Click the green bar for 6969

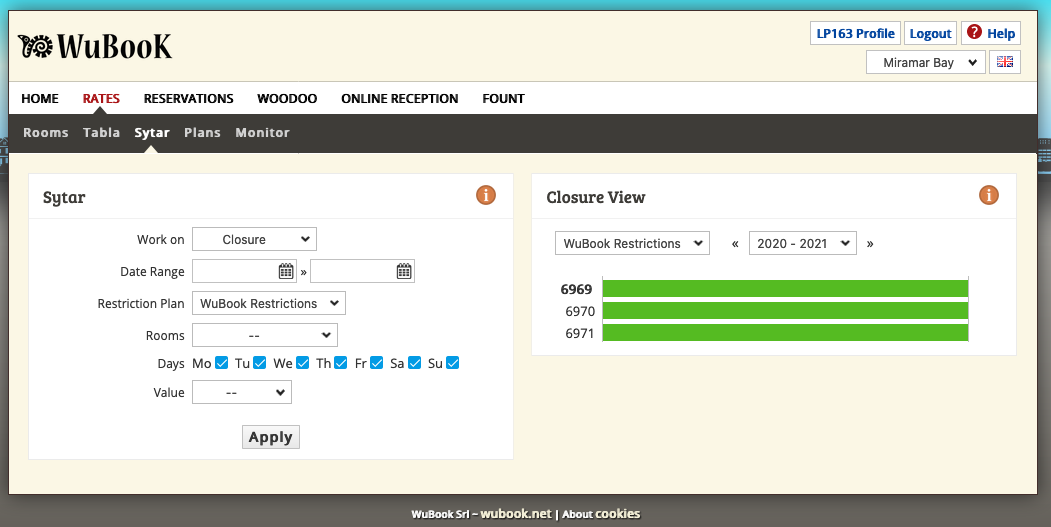point(786,289)
